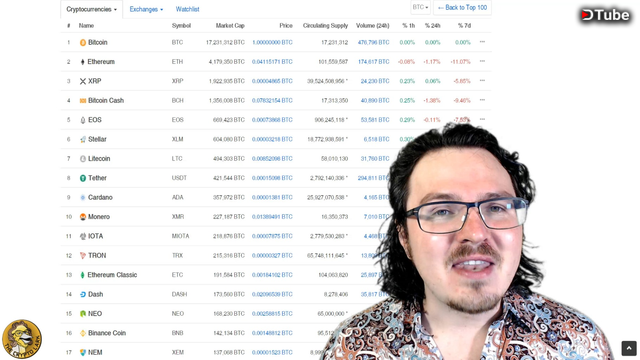This screenshot has width=640, height=360.
Task: Sort by the % 24h column header
Action: (x=432, y=26)
